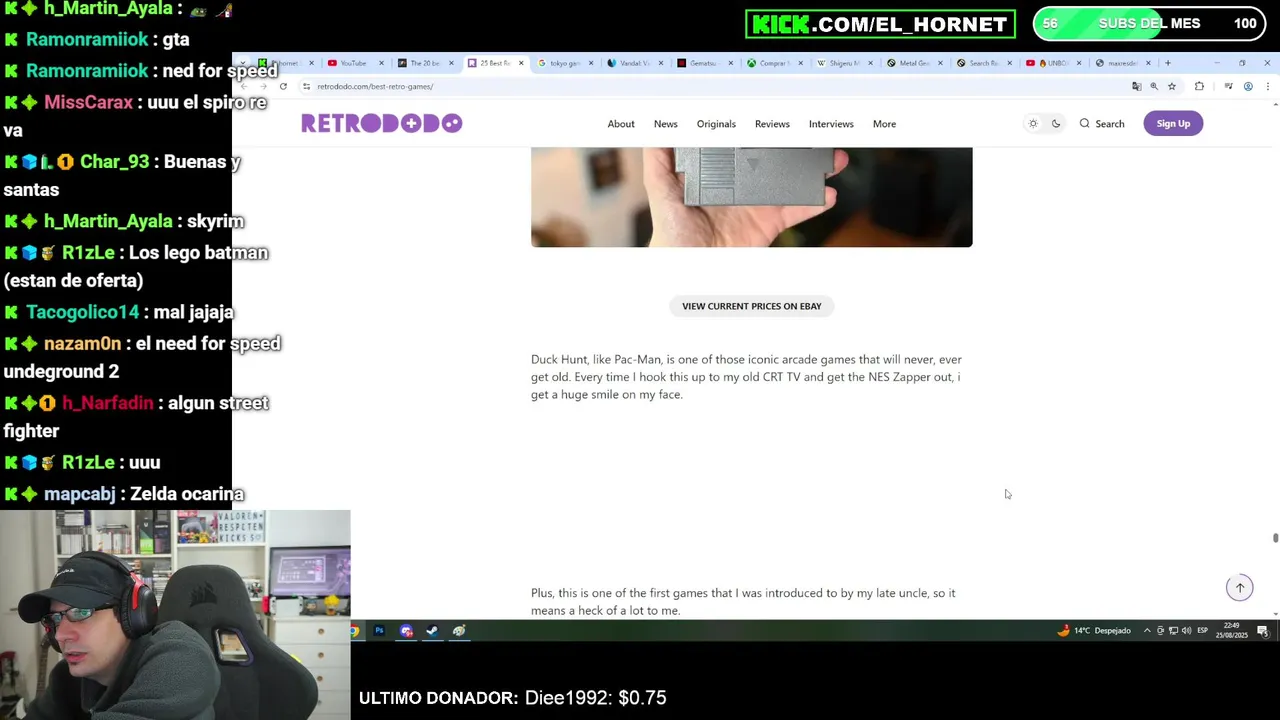Open the Reviews menu item

pyautogui.click(x=772, y=124)
